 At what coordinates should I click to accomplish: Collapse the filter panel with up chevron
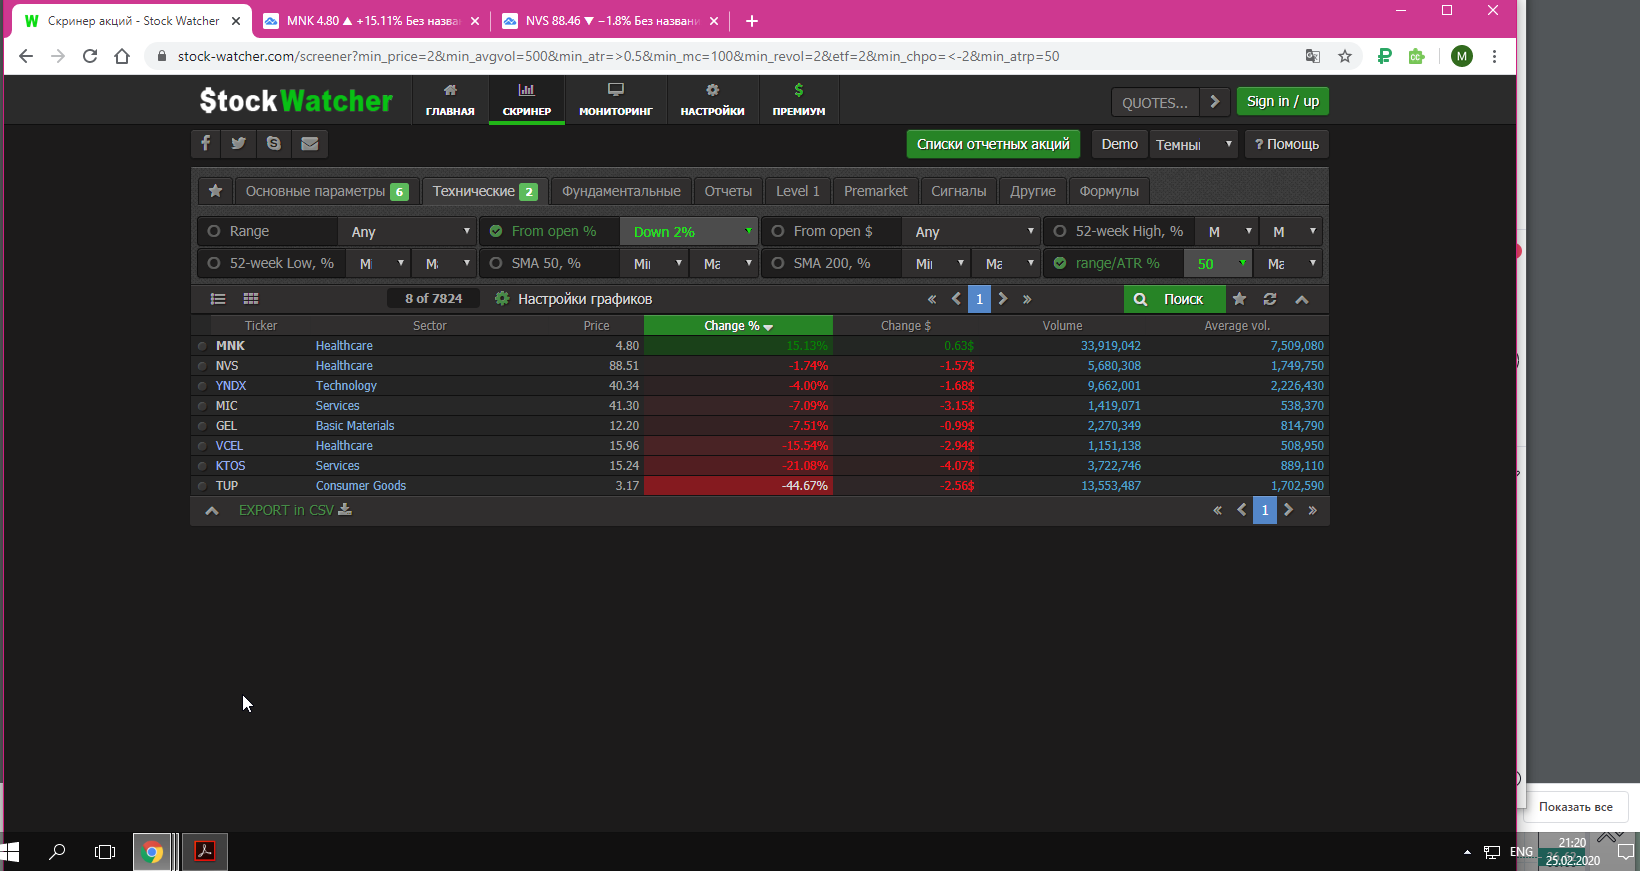[1302, 299]
